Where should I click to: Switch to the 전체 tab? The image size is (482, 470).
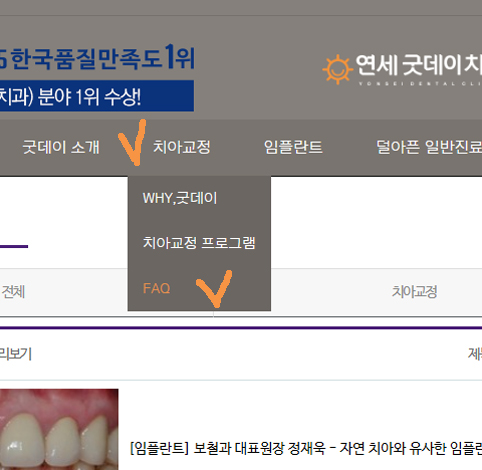tap(13, 292)
